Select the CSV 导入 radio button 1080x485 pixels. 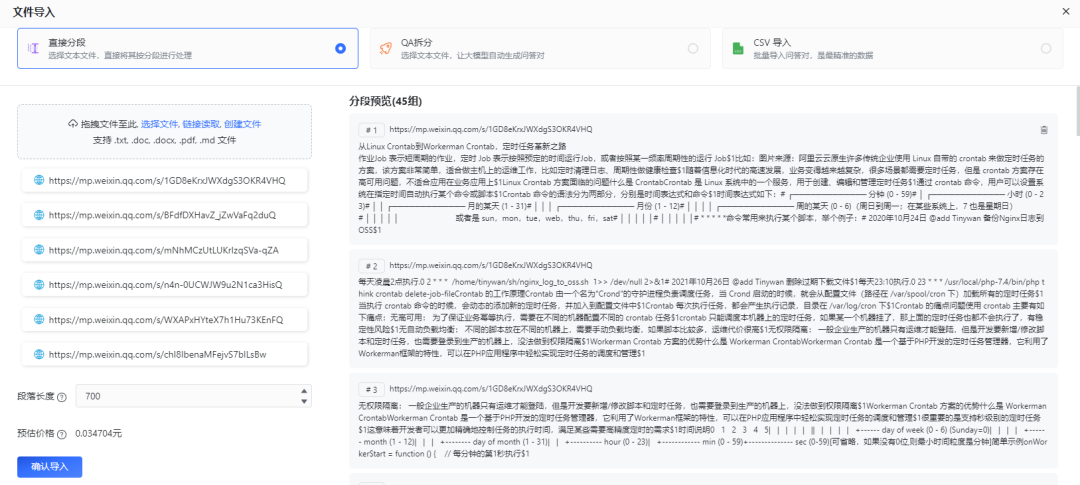click(x=1046, y=48)
